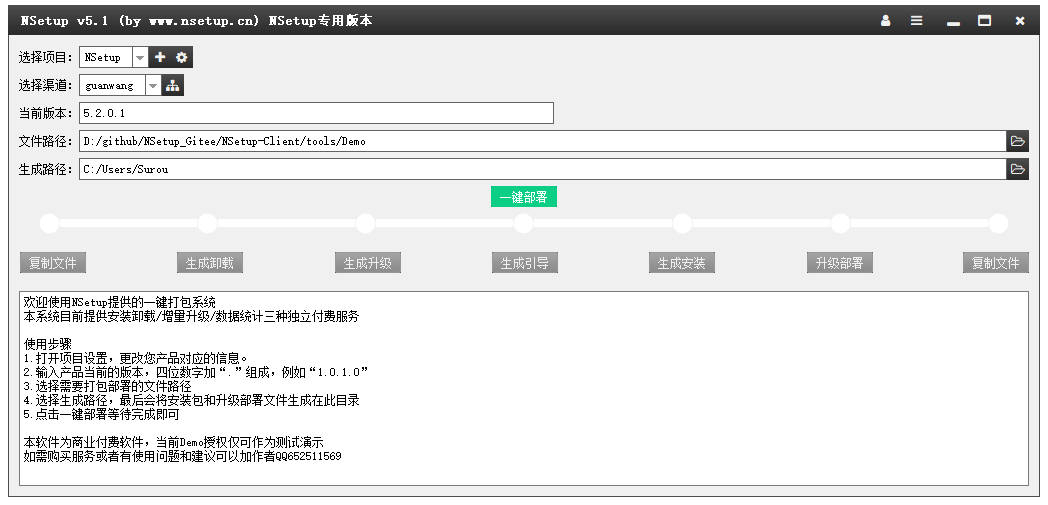Click the 当前版本 field showing 5.2.0.1
The image size is (1048, 505).
coord(316,113)
